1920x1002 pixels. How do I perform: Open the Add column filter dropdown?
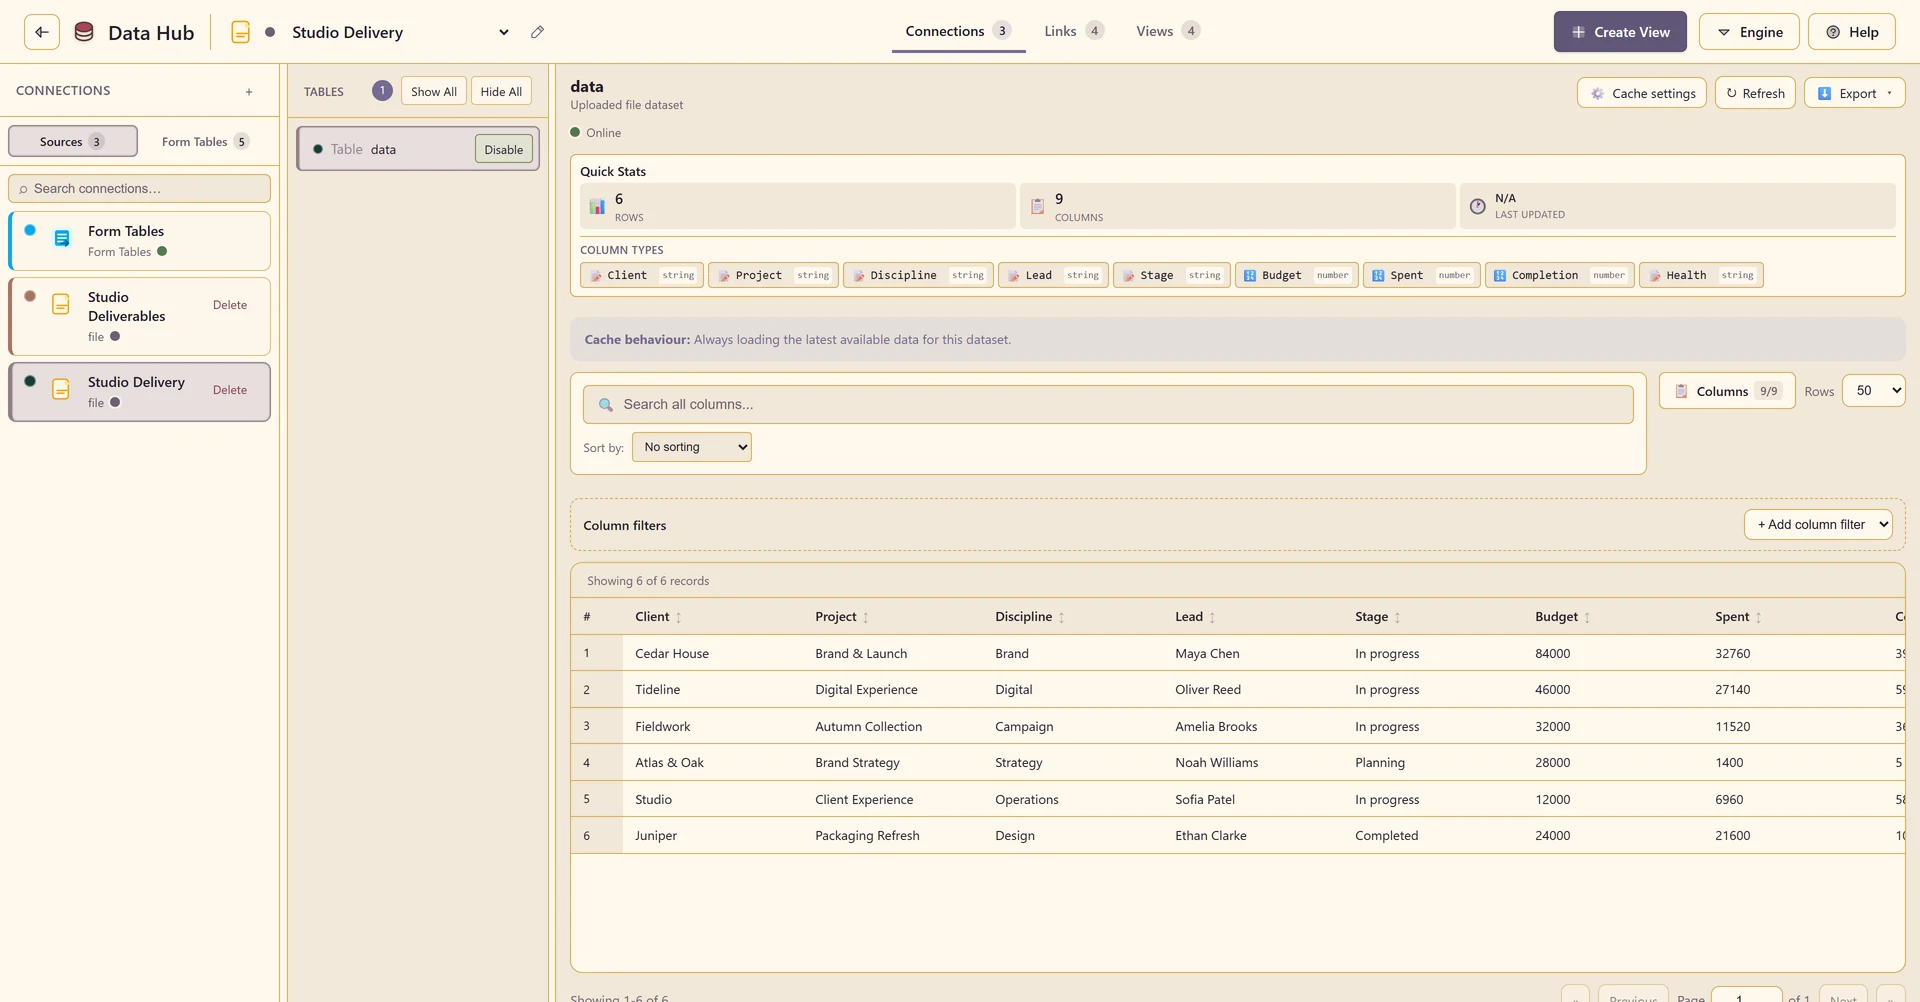tap(1818, 525)
